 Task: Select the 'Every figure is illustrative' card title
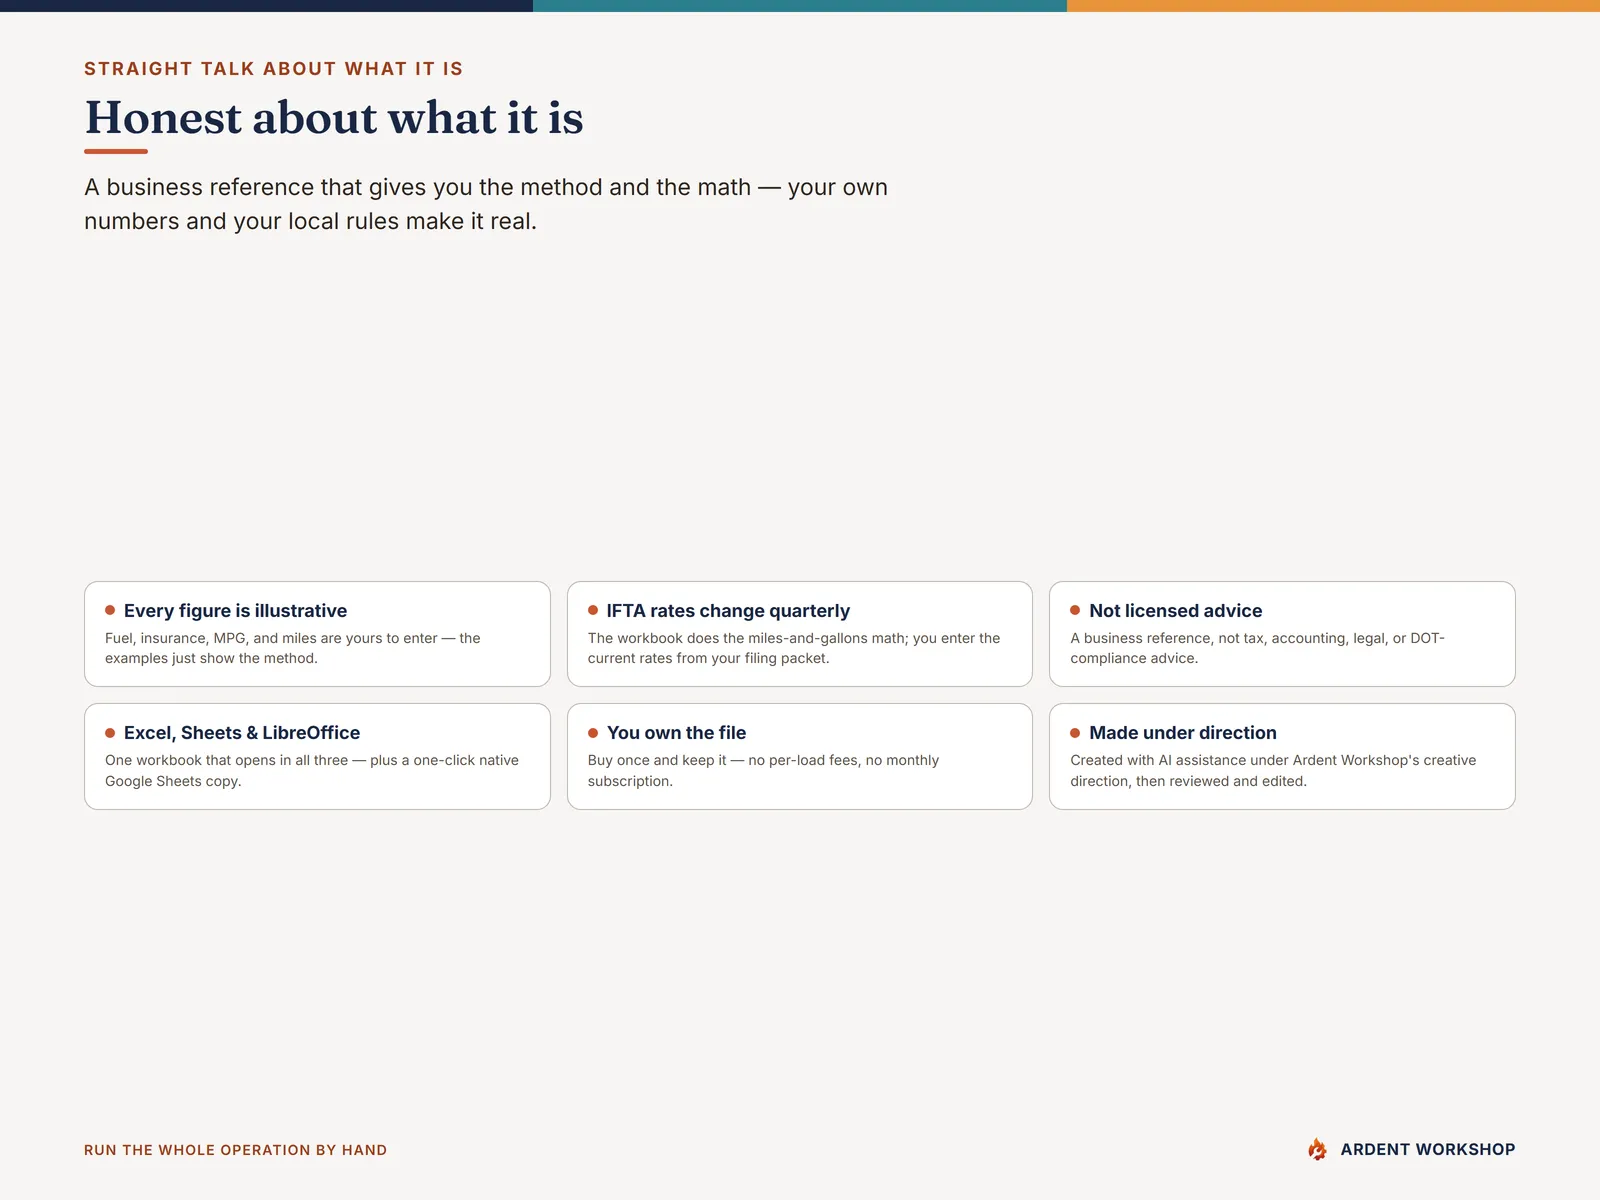pyautogui.click(x=235, y=610)
